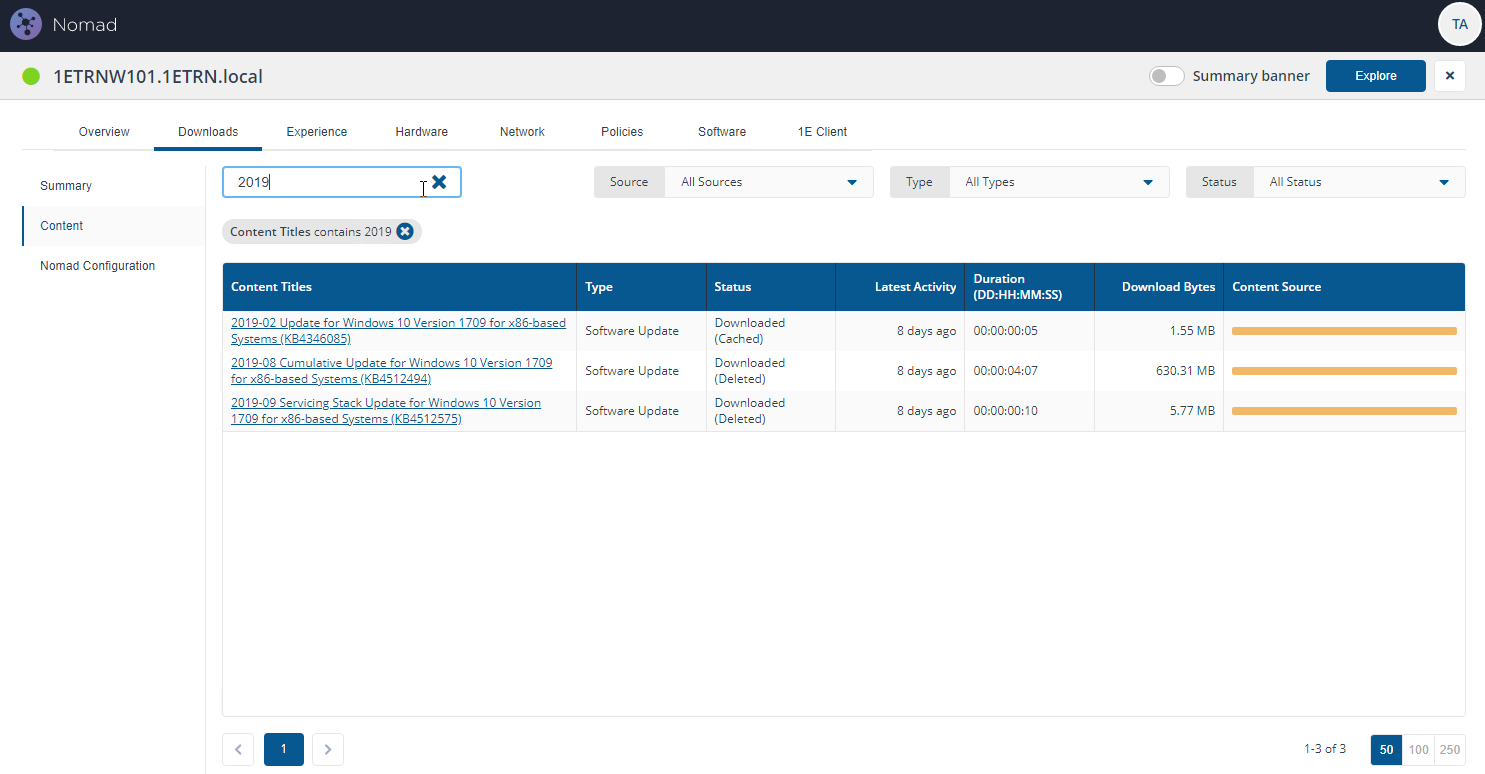Screen dimensions: 1485x774
Task: Clear the 2019 search box text
Action: [439, 182]
